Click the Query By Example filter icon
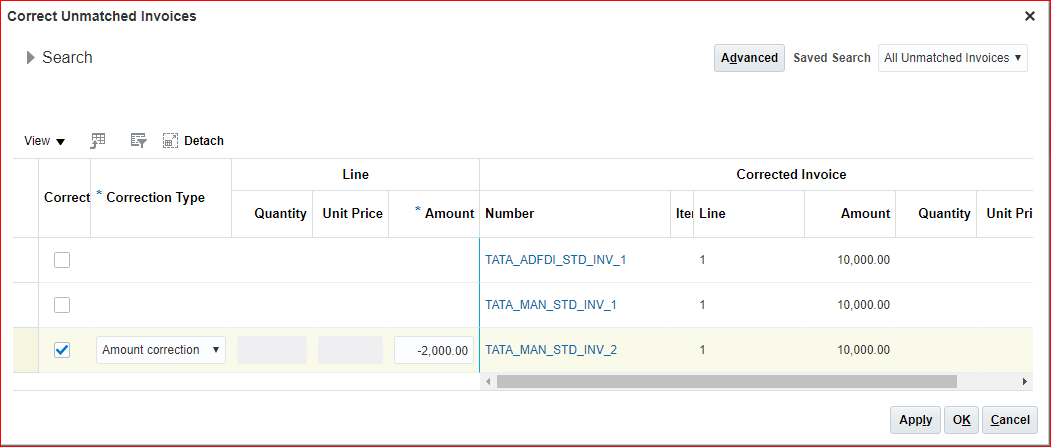This screenshot has width=1051, height=447. pos(138,141)
